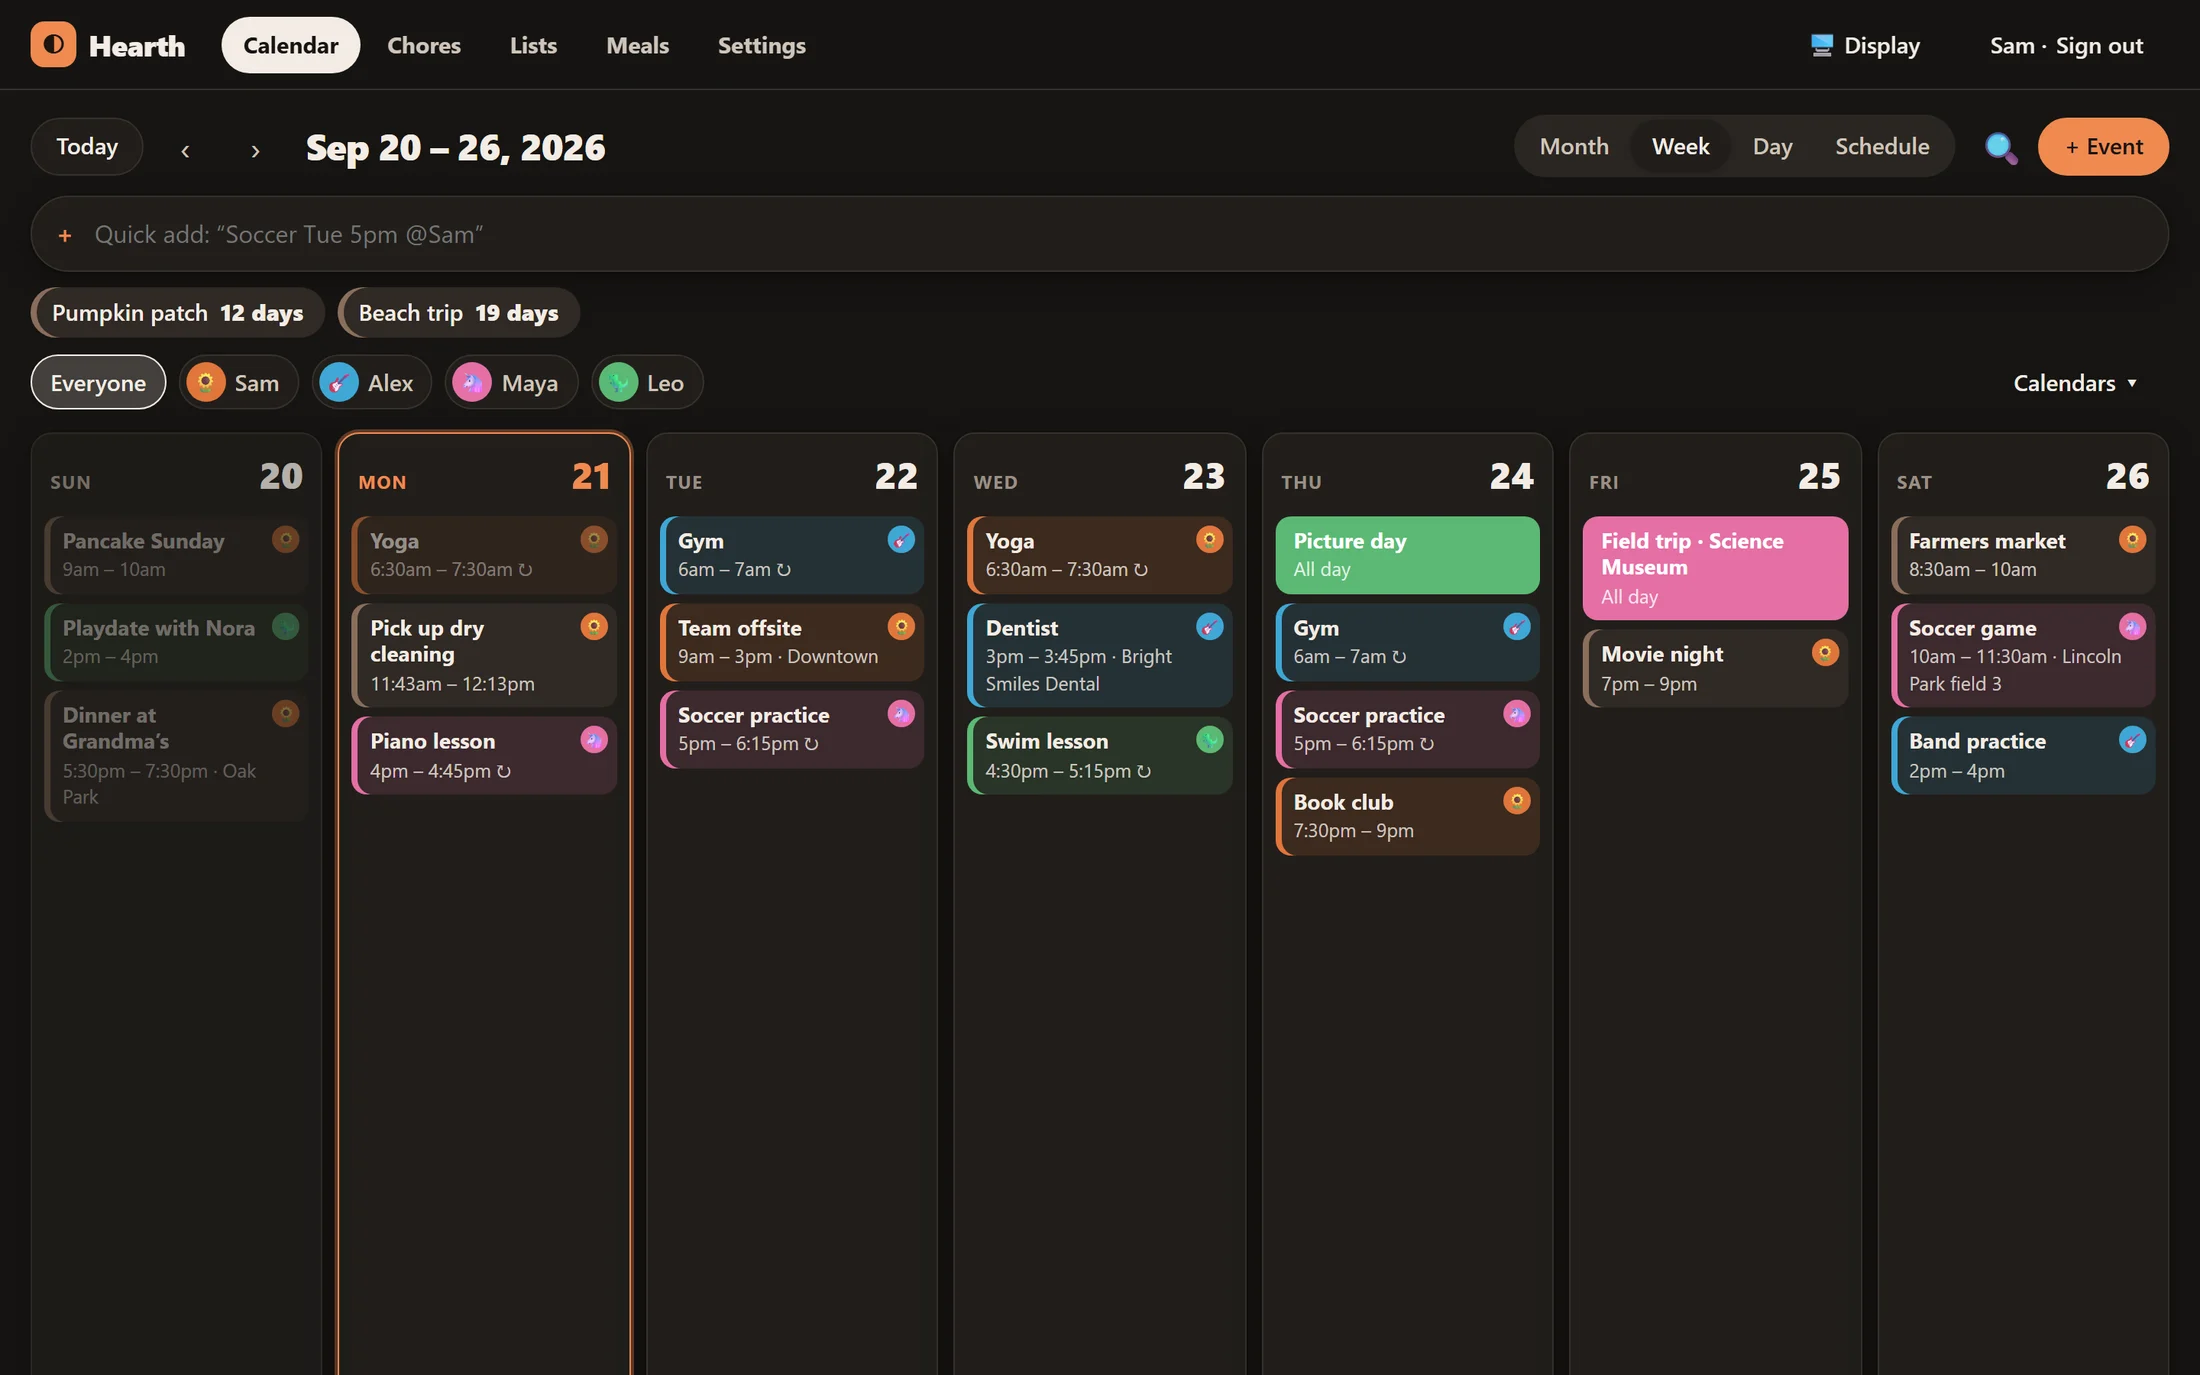Open the Pumpkin patch countdown chip
This screenshot has width=2200, height=1375.
coord(177,313)
